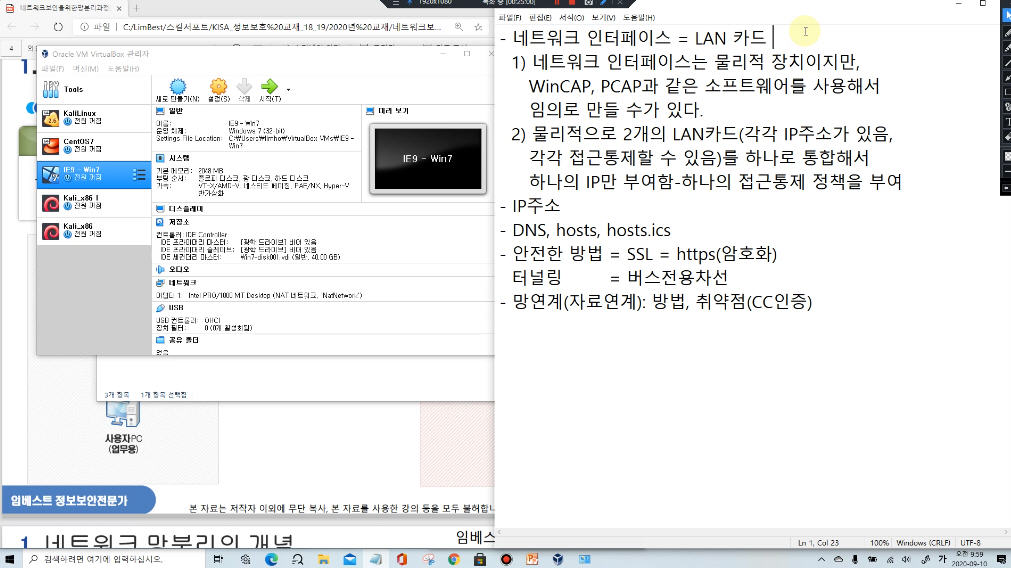Viewport: 1011px width, 568px height.
Task: Open VirtualBox cube icon on taskbar
Action: (558, 559)
